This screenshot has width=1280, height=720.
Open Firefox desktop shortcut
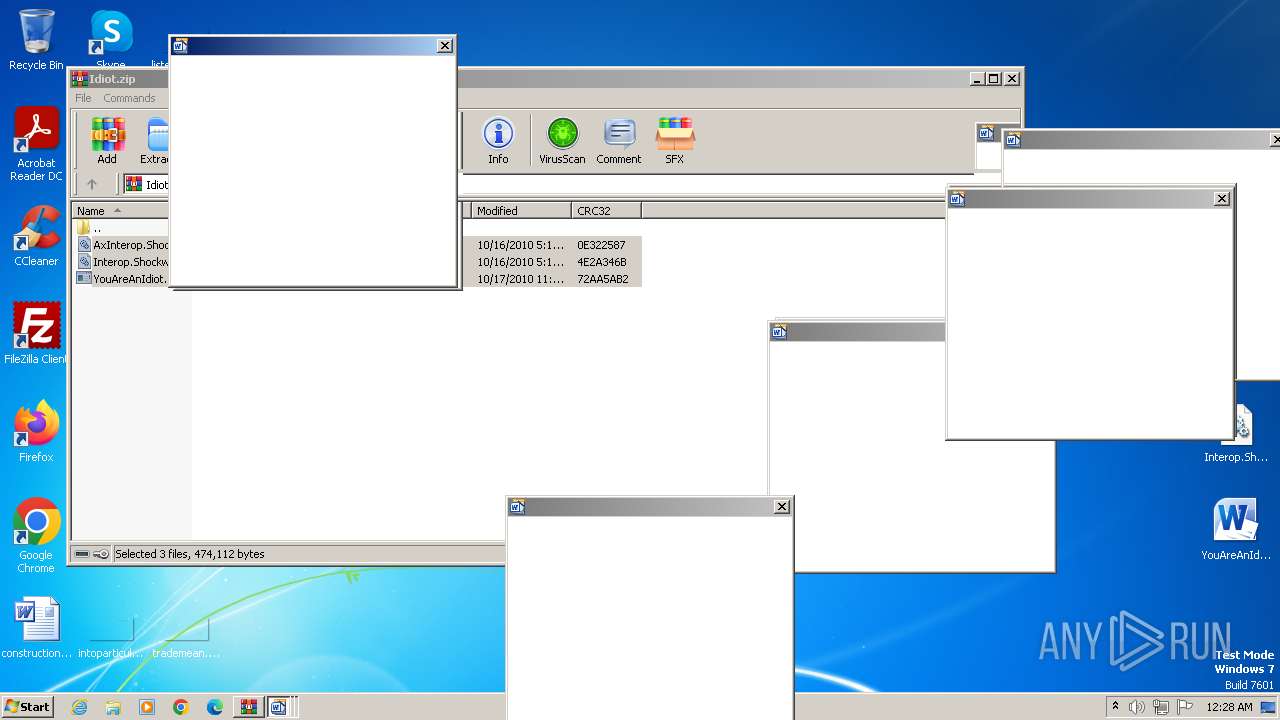point(36,432)
